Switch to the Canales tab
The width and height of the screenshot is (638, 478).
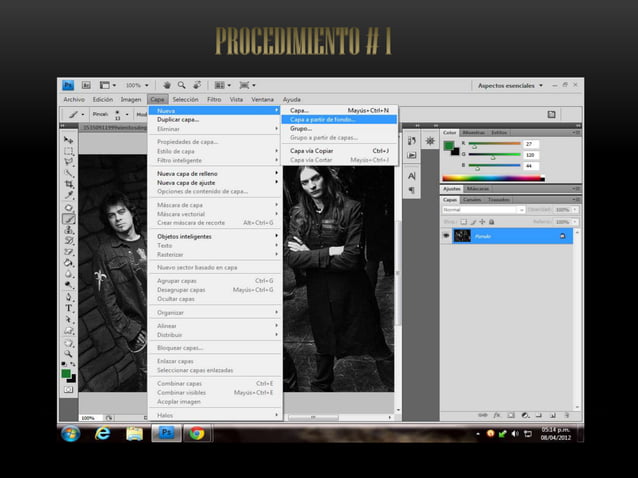pyautogui.click(x=471, y=199)
